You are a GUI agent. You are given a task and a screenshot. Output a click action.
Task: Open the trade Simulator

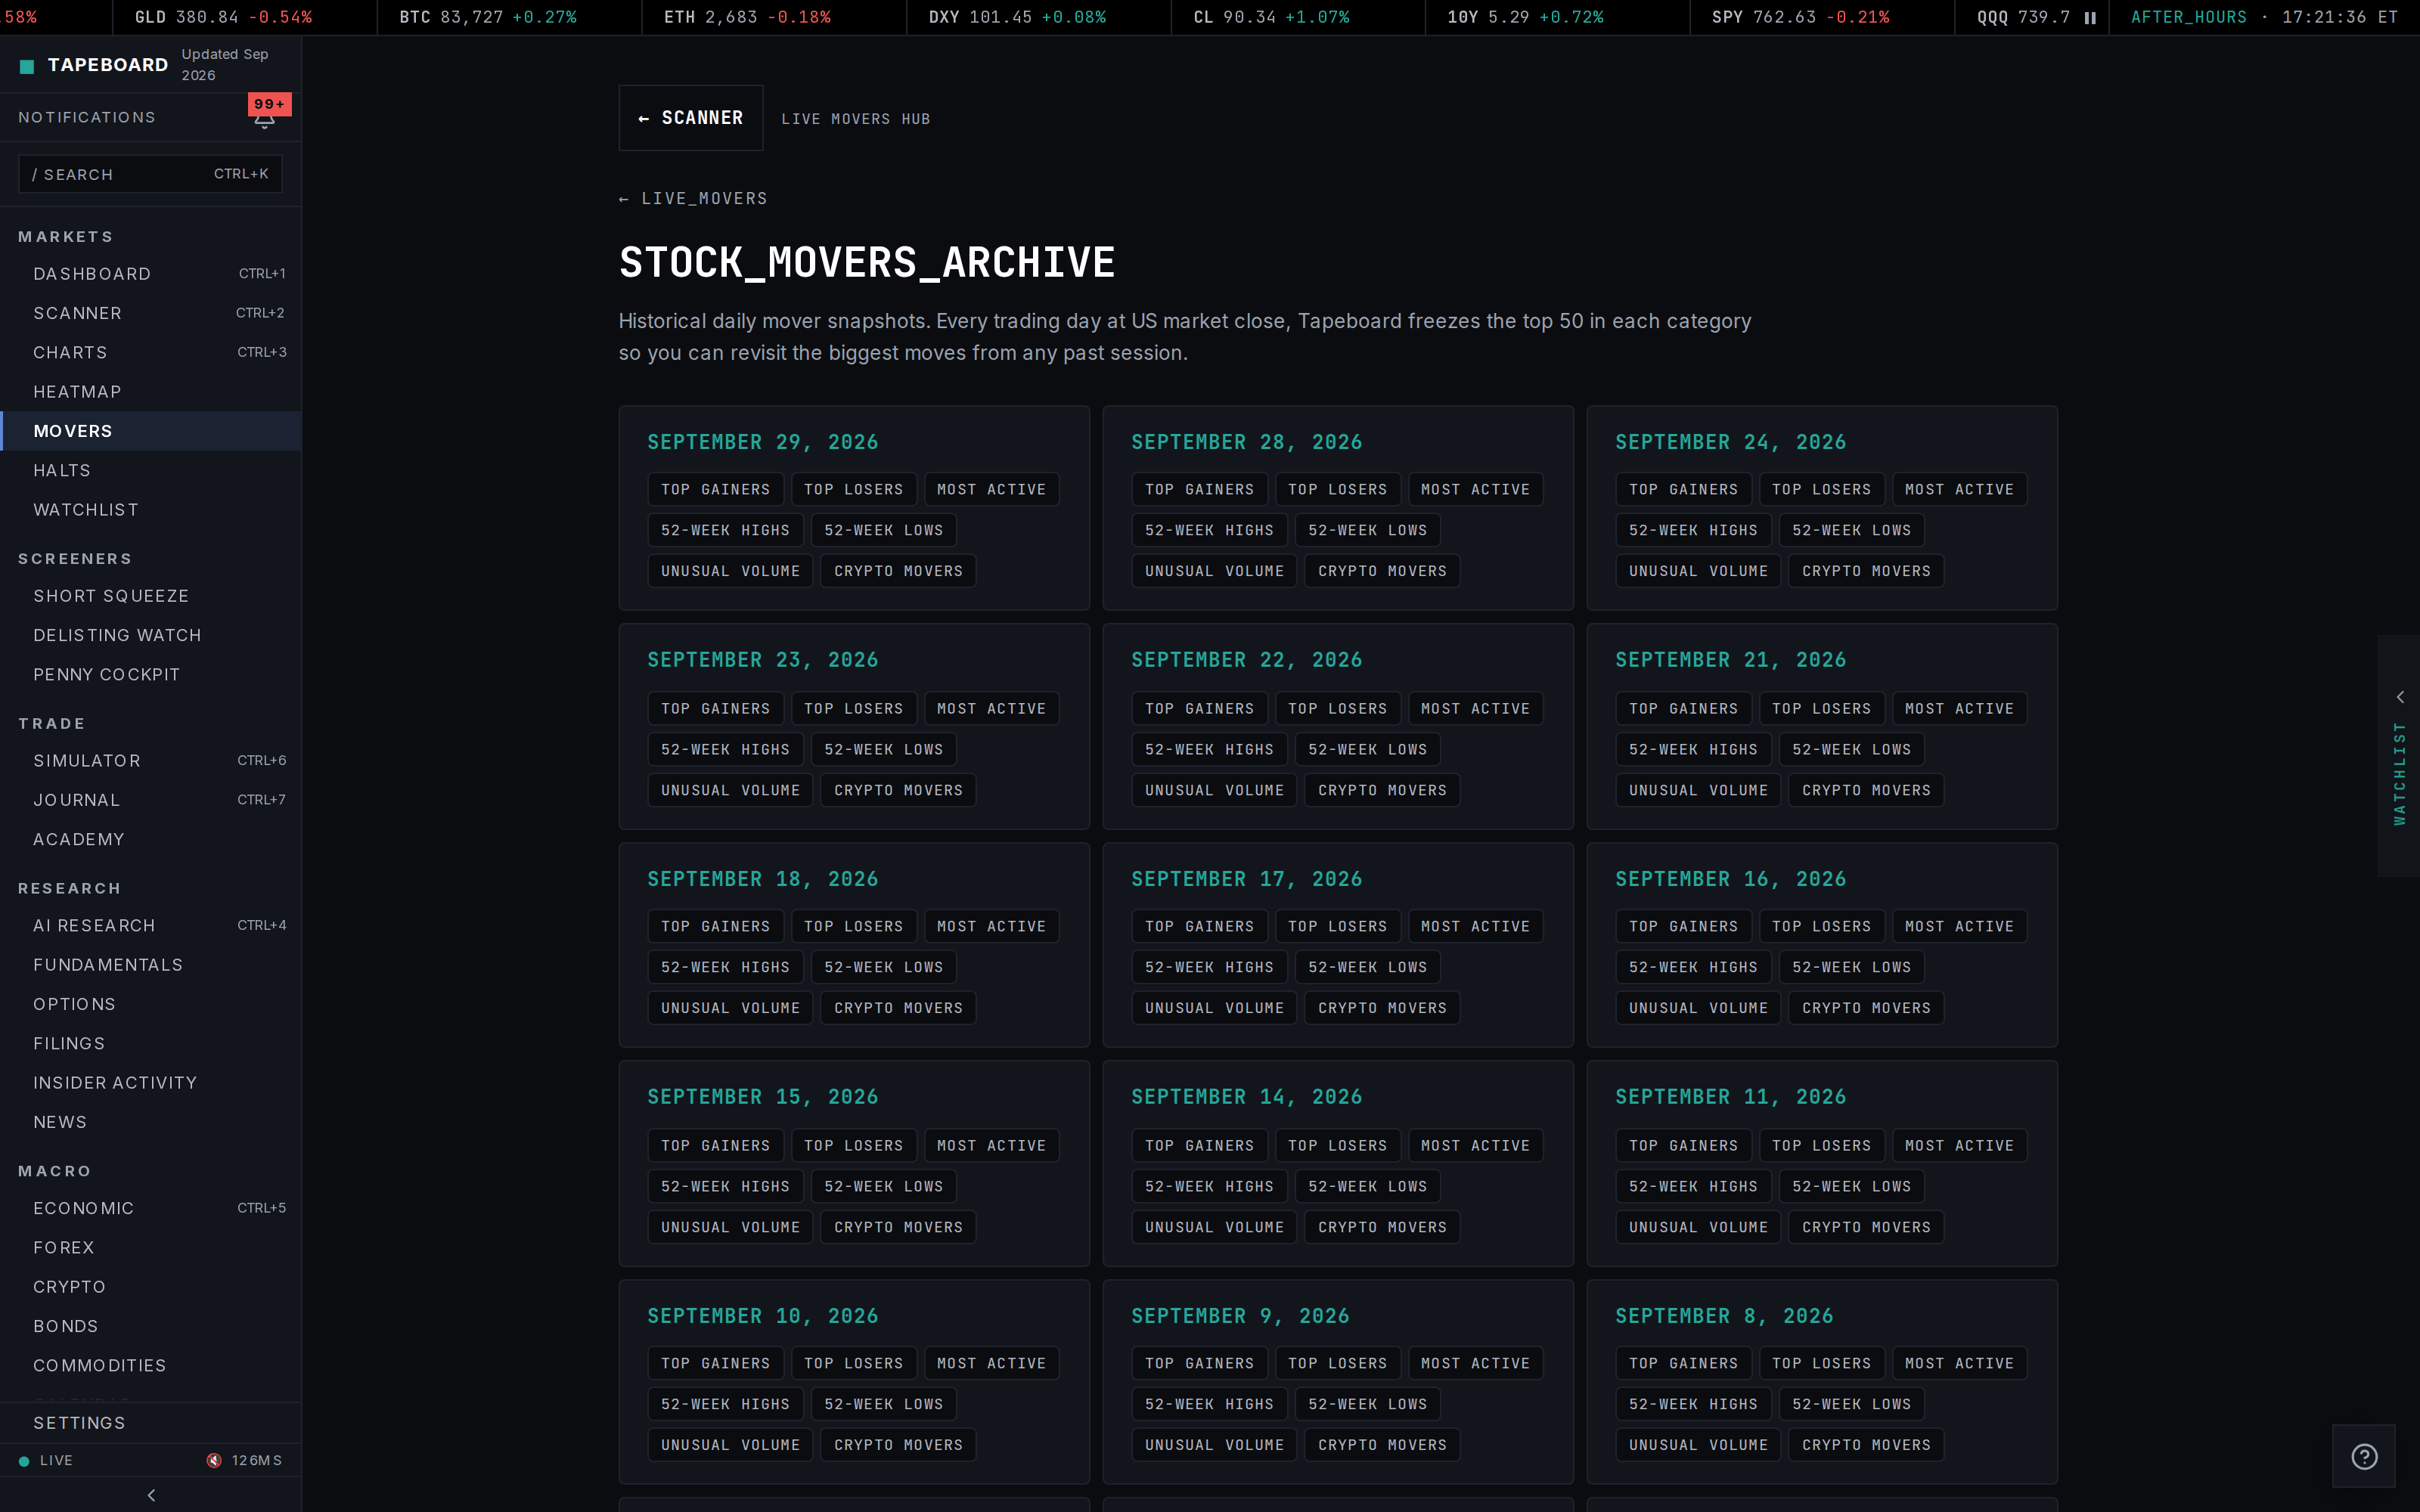[x=151, y=761]
